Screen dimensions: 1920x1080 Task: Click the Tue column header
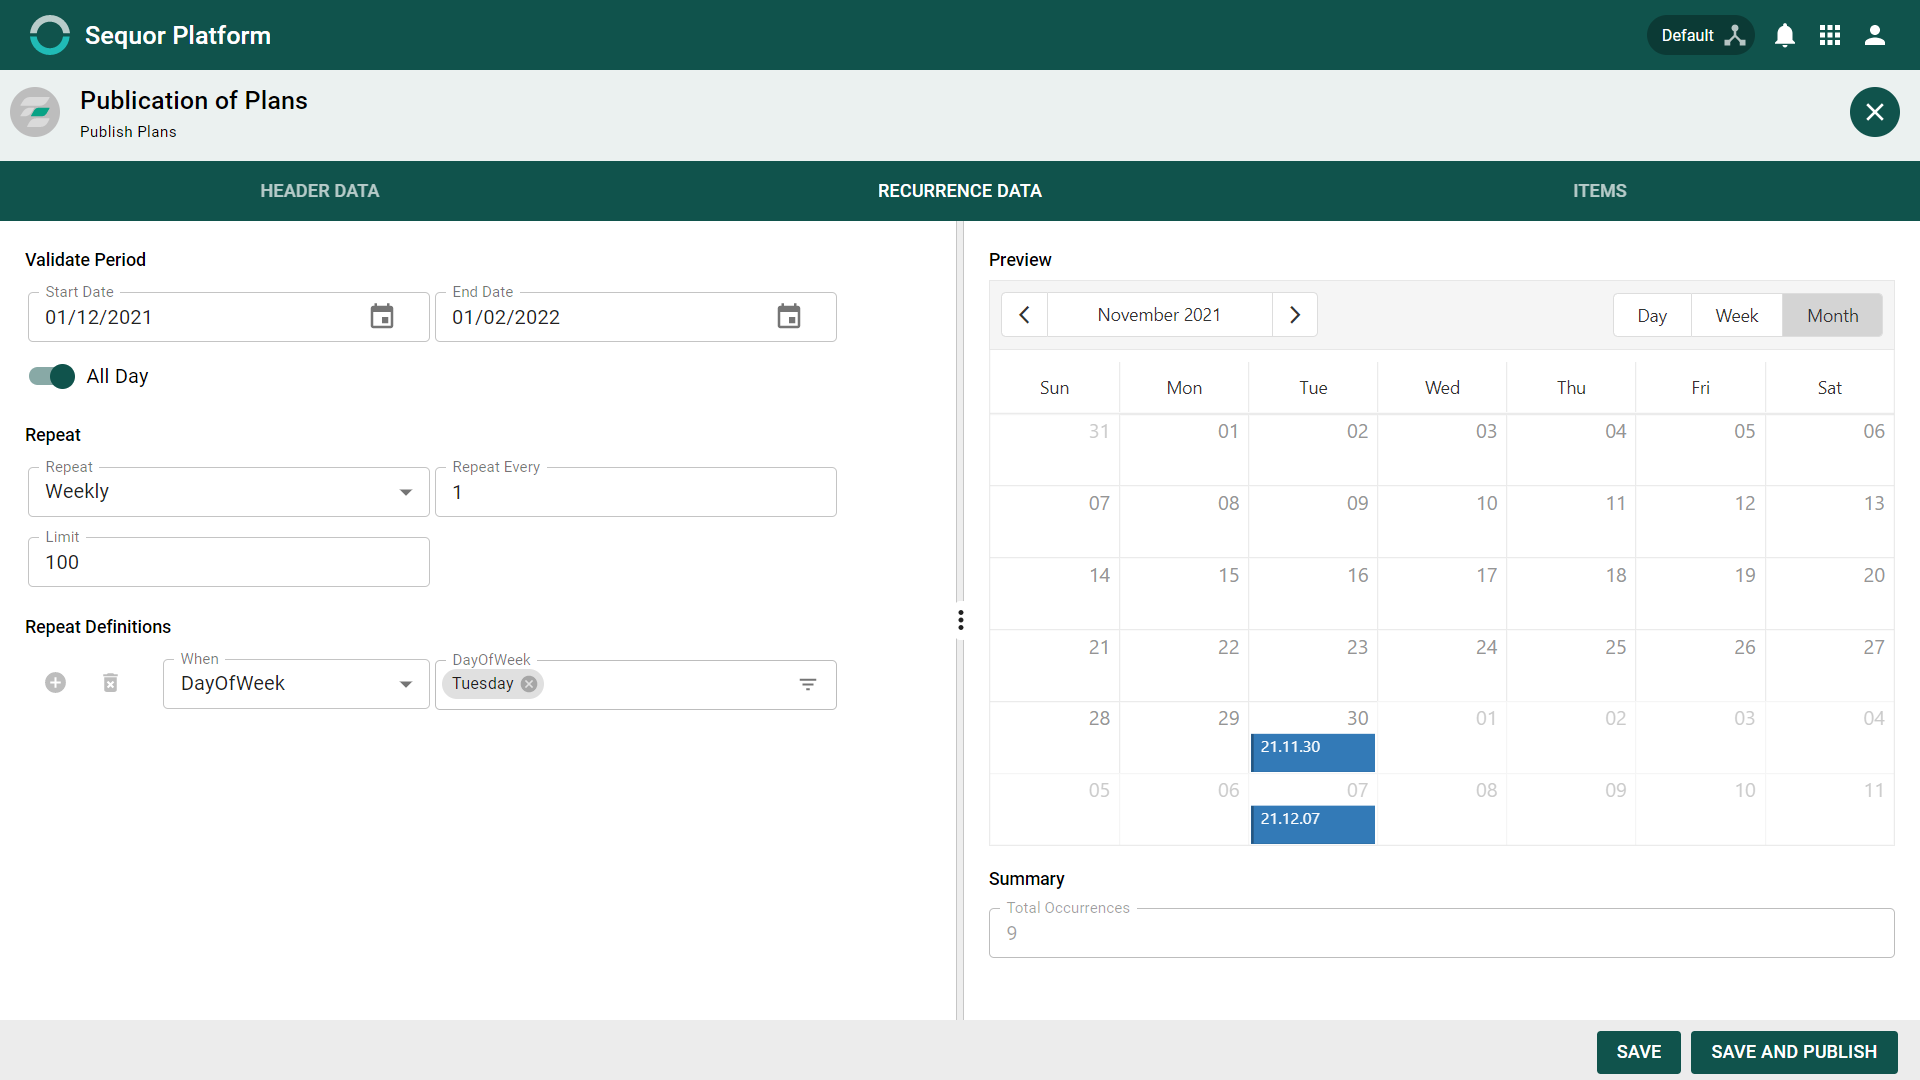pyautogui.click(x=1313, y=388)
